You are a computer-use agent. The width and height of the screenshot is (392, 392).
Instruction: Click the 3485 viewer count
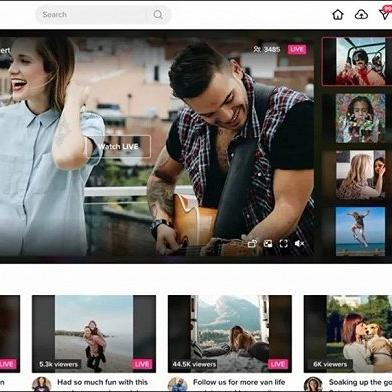coord(267,49)
